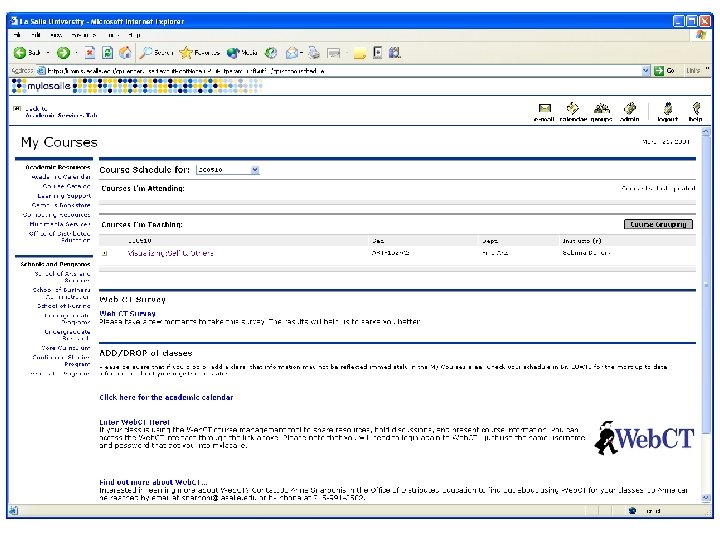Open e-mail from the portal icons
The image size is (720, 540).
coord(544,112)
